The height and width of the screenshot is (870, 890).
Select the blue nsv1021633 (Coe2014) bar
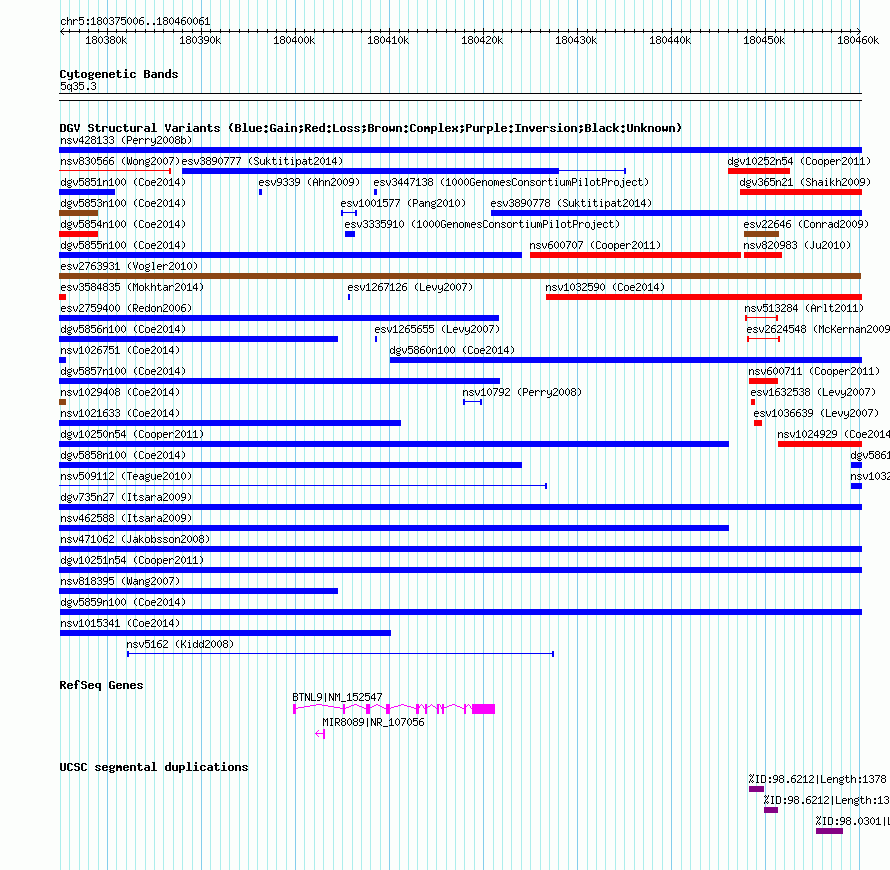click(230, 423)
